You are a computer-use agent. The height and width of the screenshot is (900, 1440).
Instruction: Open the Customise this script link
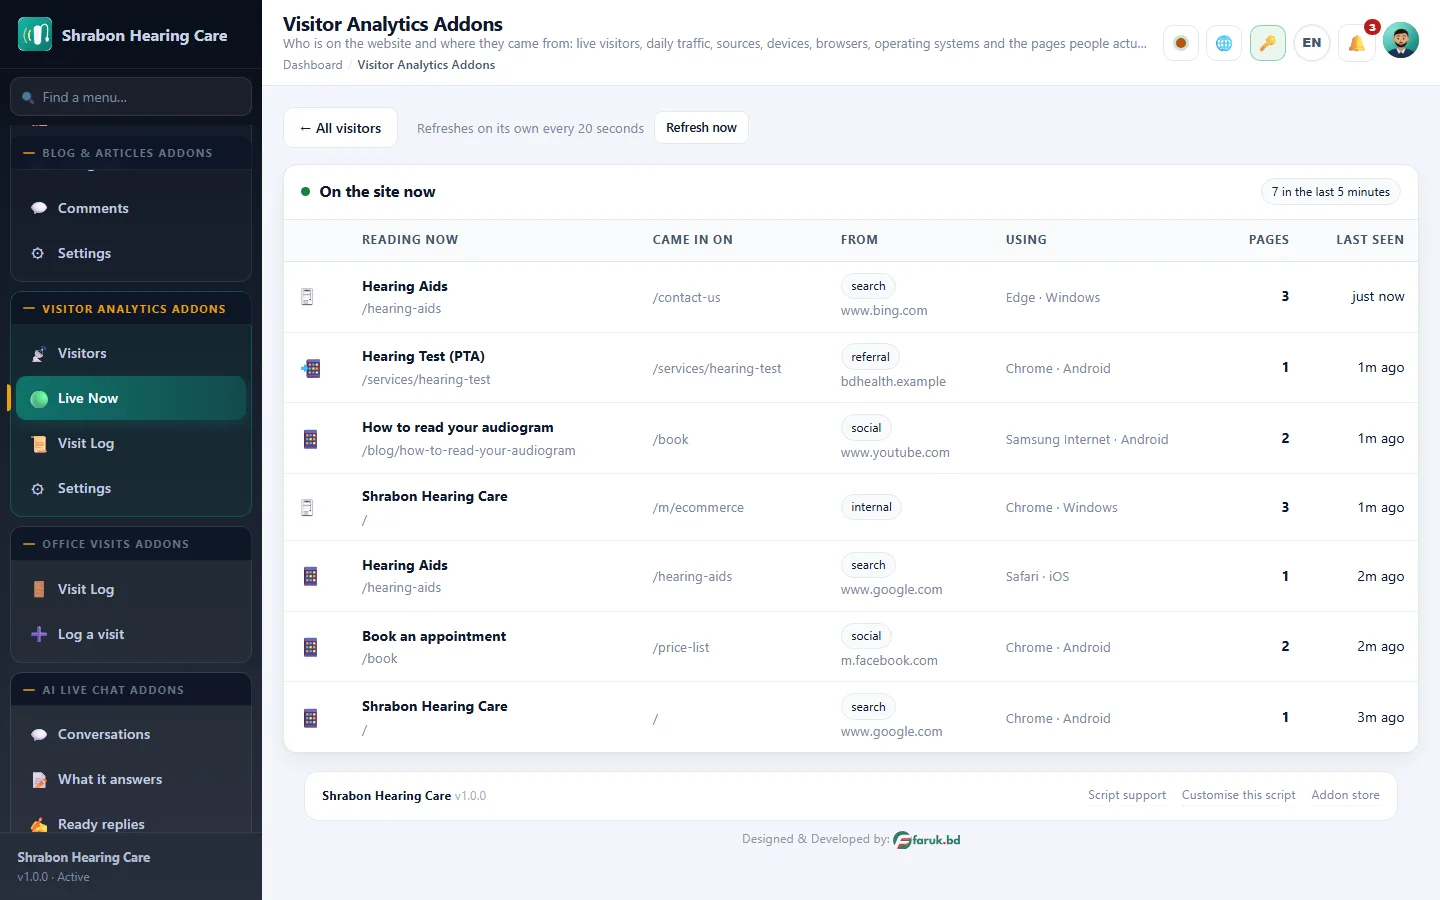click(x=1239, y=795)
